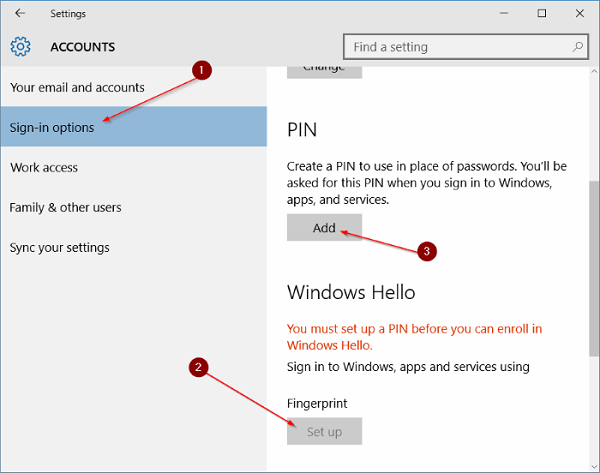Click the partially visible Change button

tap(324, 68)
